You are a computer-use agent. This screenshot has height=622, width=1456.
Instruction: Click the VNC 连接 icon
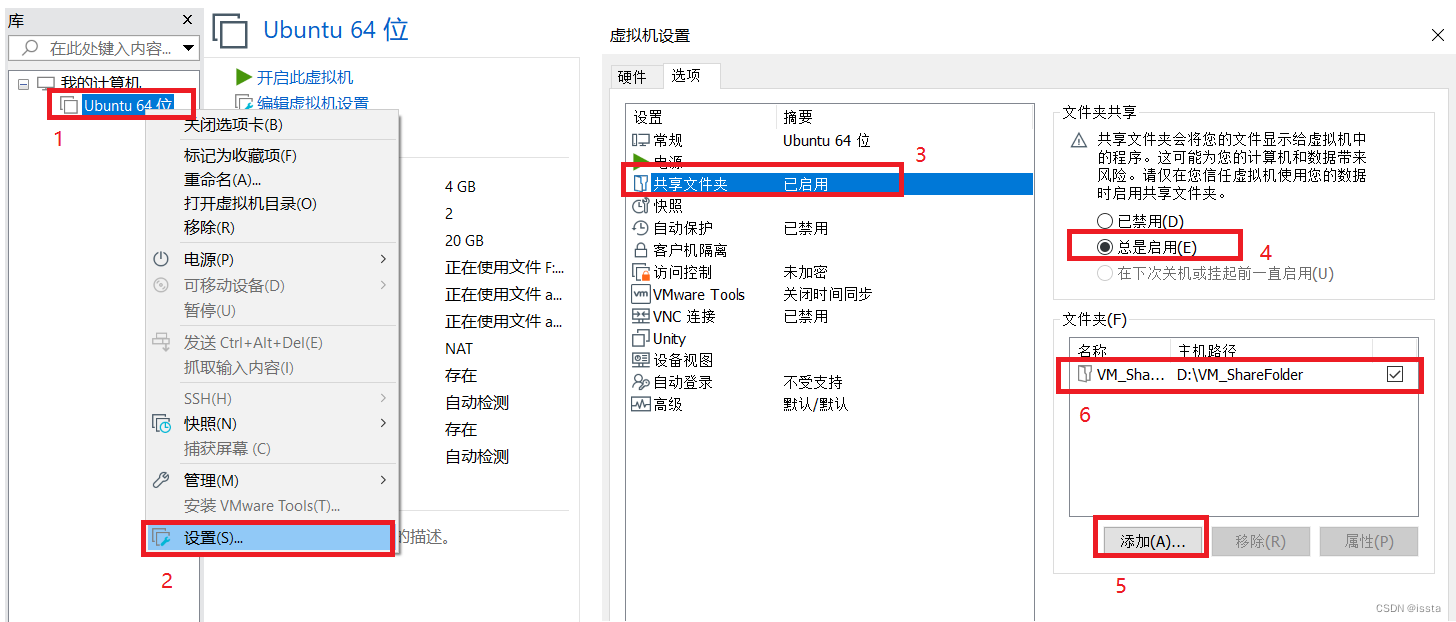(641, 316)
